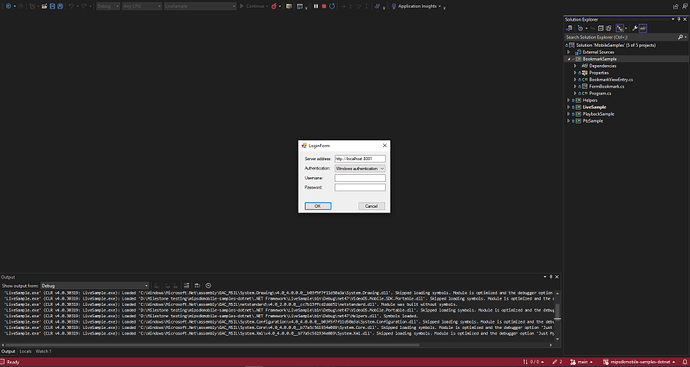Toggle Preview Selected Items in Solution Explorer
The image size is (690, 367).
pyautogui.click(x=643, y=28)
